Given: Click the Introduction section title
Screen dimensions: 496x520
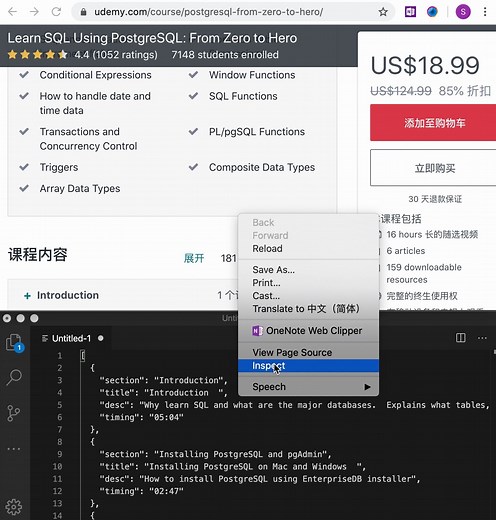Looking at the screenshot, I should tap(68, 295).
